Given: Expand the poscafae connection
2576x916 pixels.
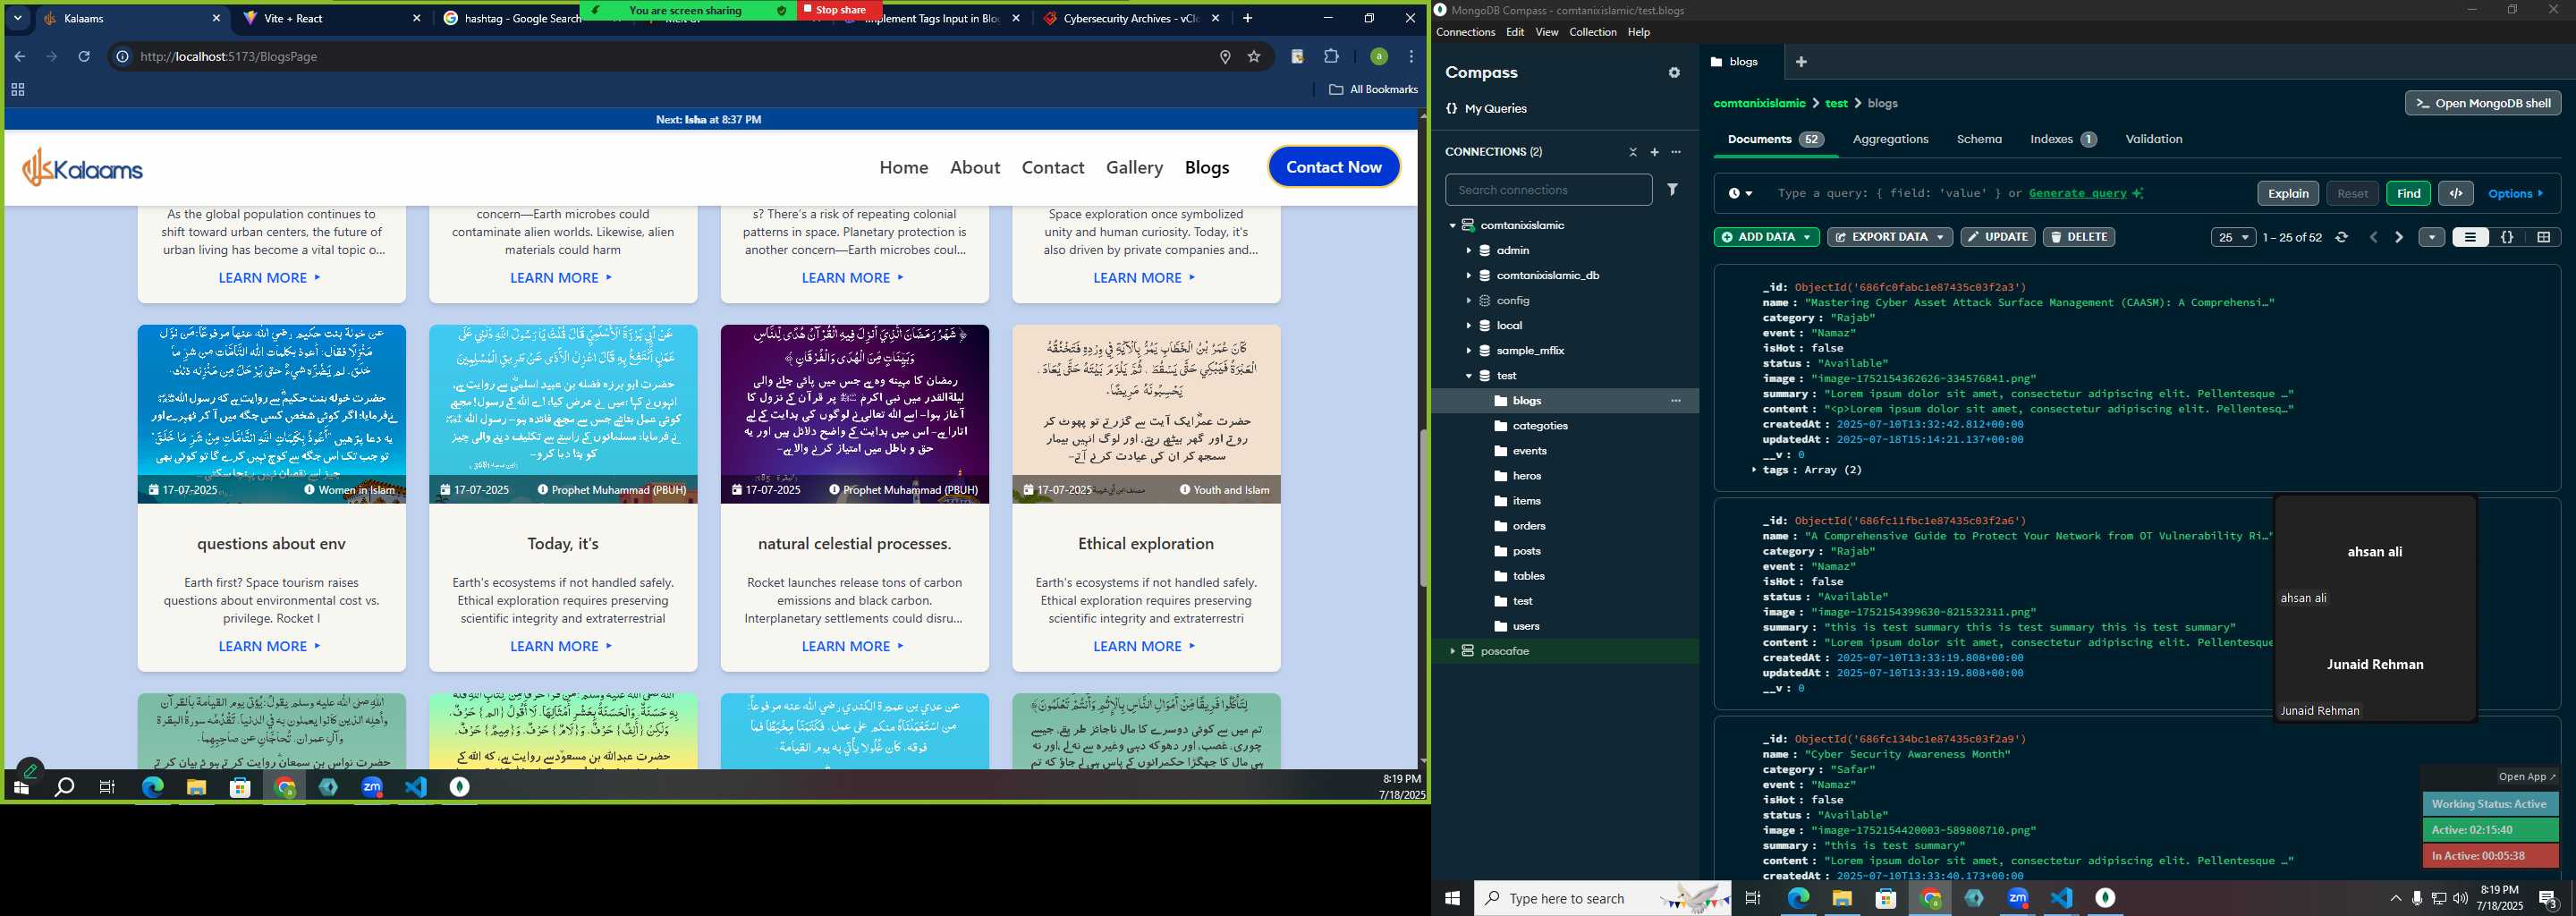Looking at the screenshot, I should [x=1452, y=651].
